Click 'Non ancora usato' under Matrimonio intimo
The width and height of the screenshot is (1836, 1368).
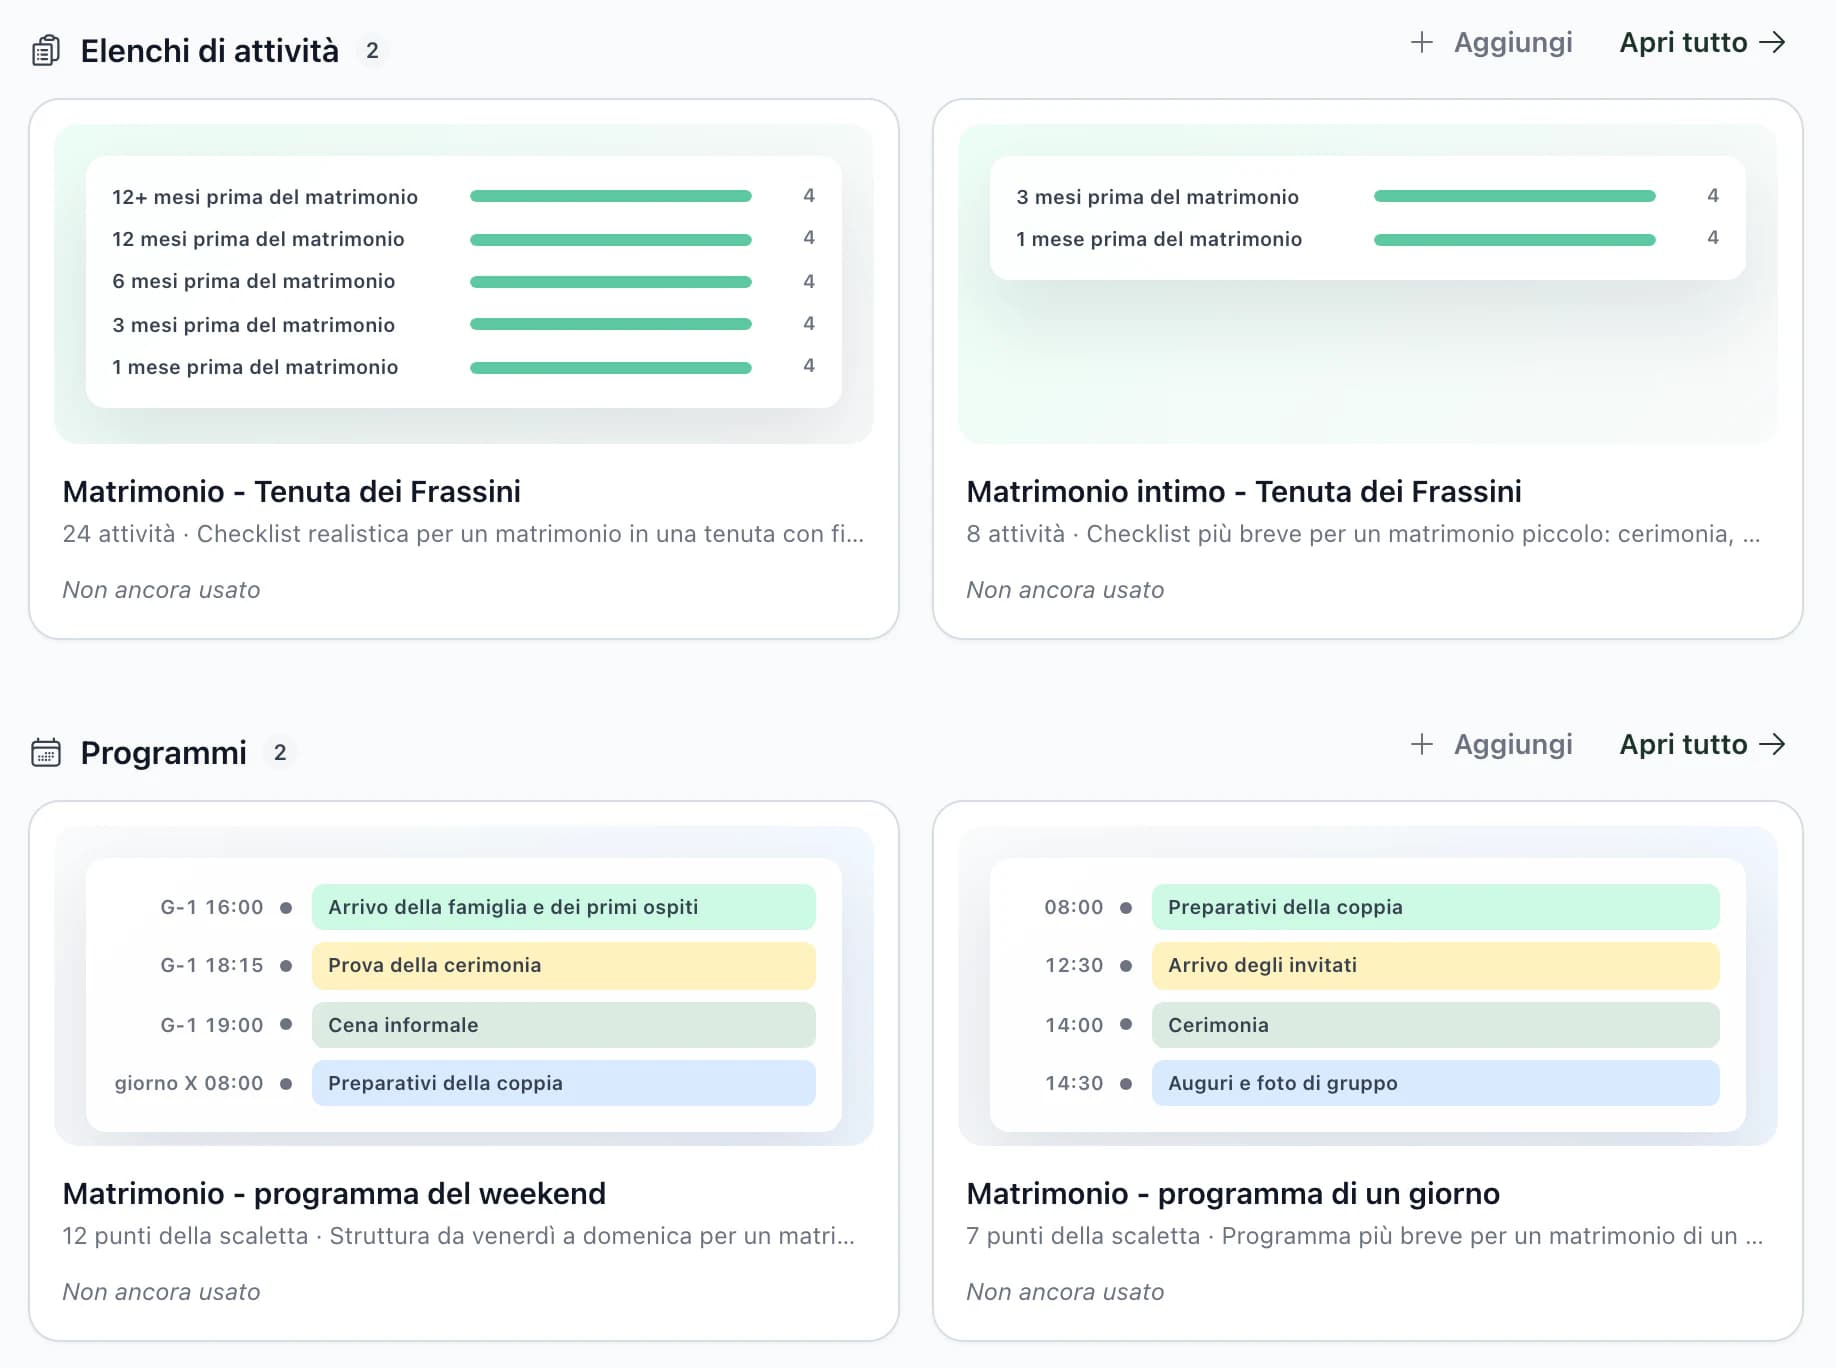click(x=1065, y=590)
